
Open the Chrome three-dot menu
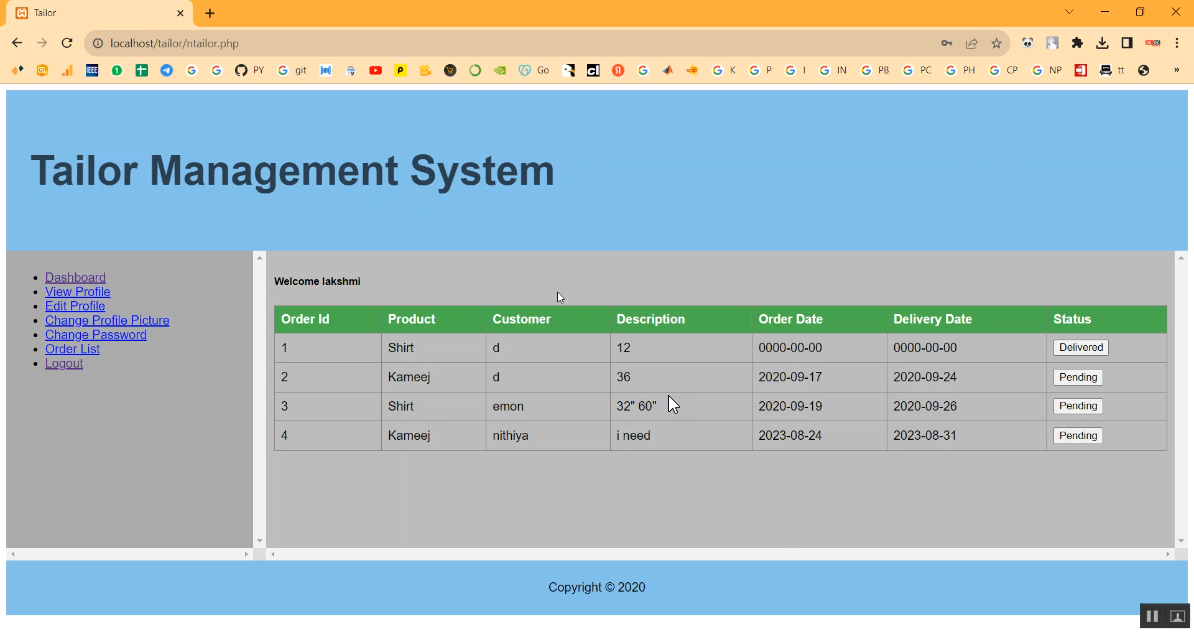(x=1177, y=43)
